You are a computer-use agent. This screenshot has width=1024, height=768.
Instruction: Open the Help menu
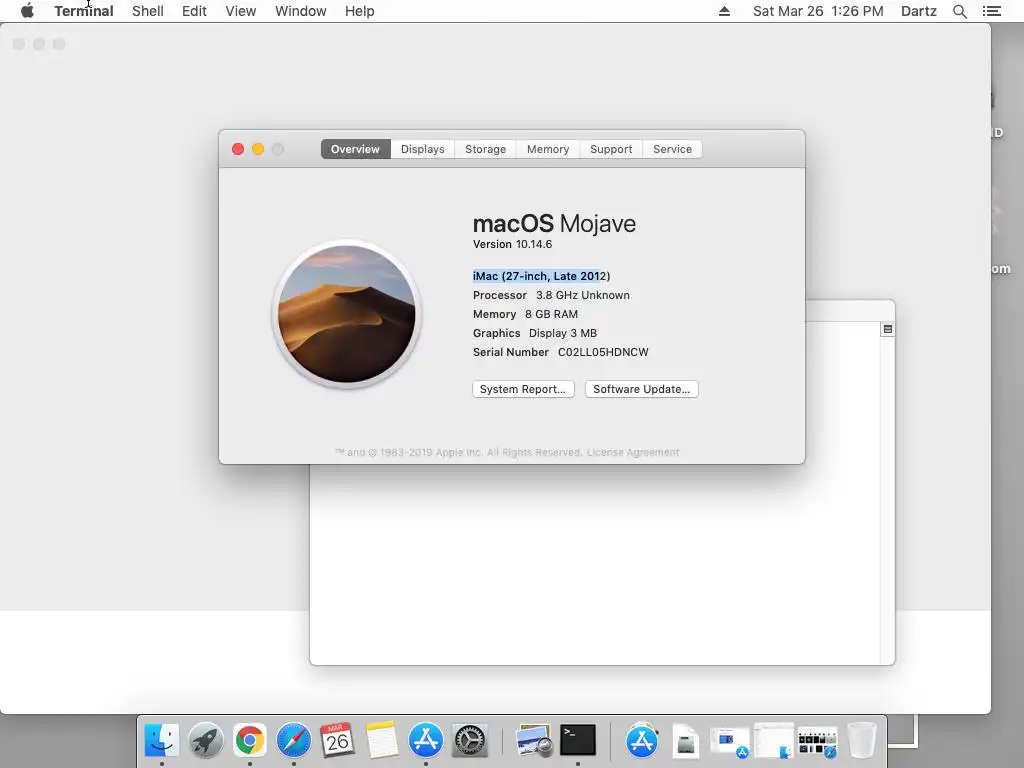pos(359,11)
